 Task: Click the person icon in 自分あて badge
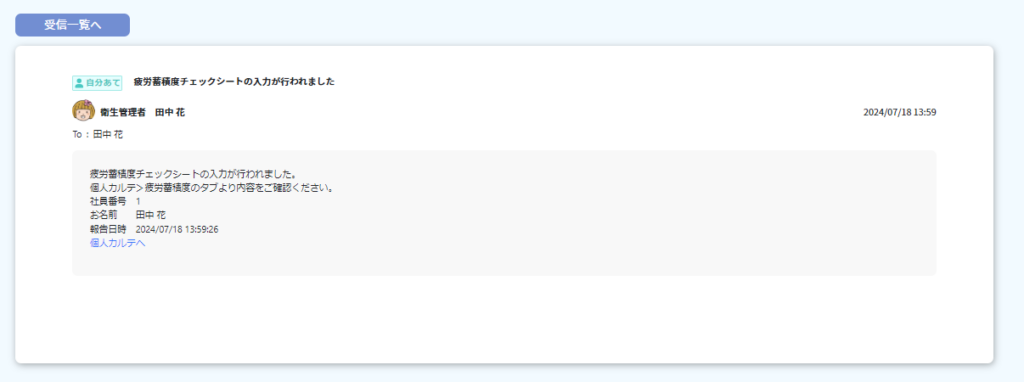79,83
